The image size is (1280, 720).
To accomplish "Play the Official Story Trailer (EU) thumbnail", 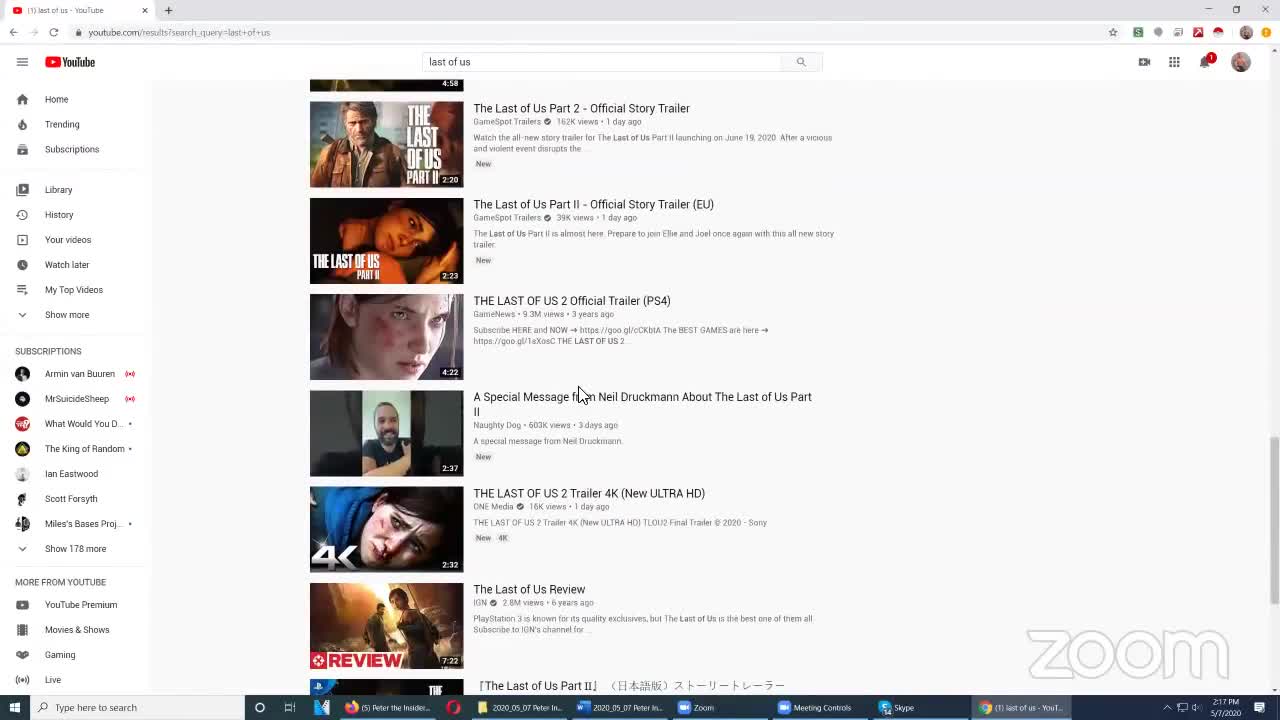I will click(386, 241).
